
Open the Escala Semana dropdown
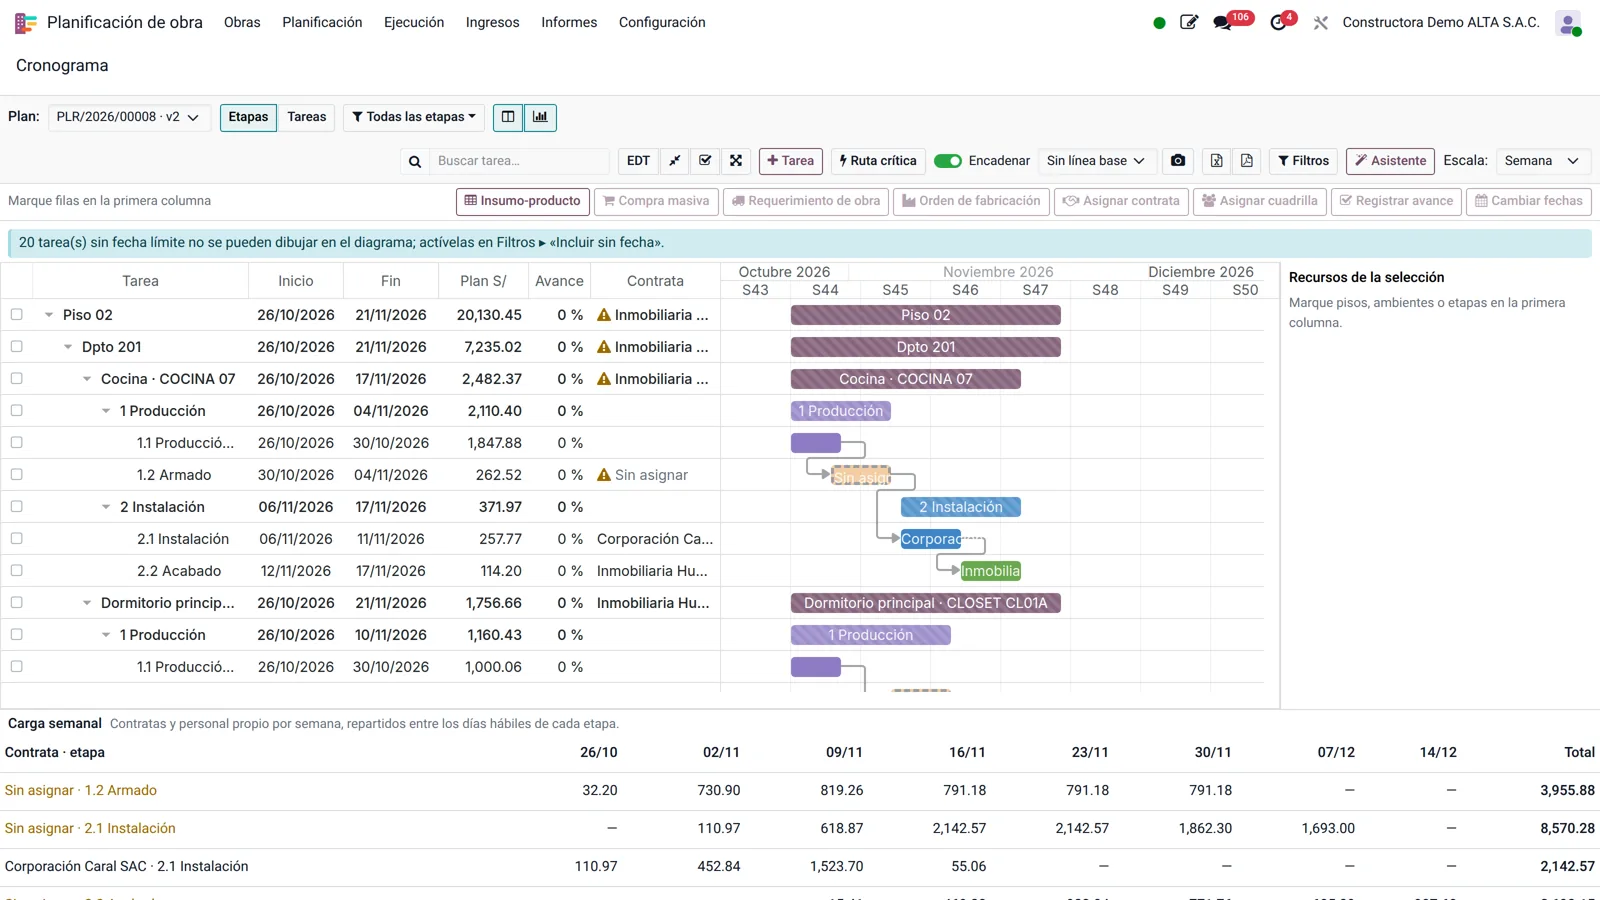(x=1542, y=161)
